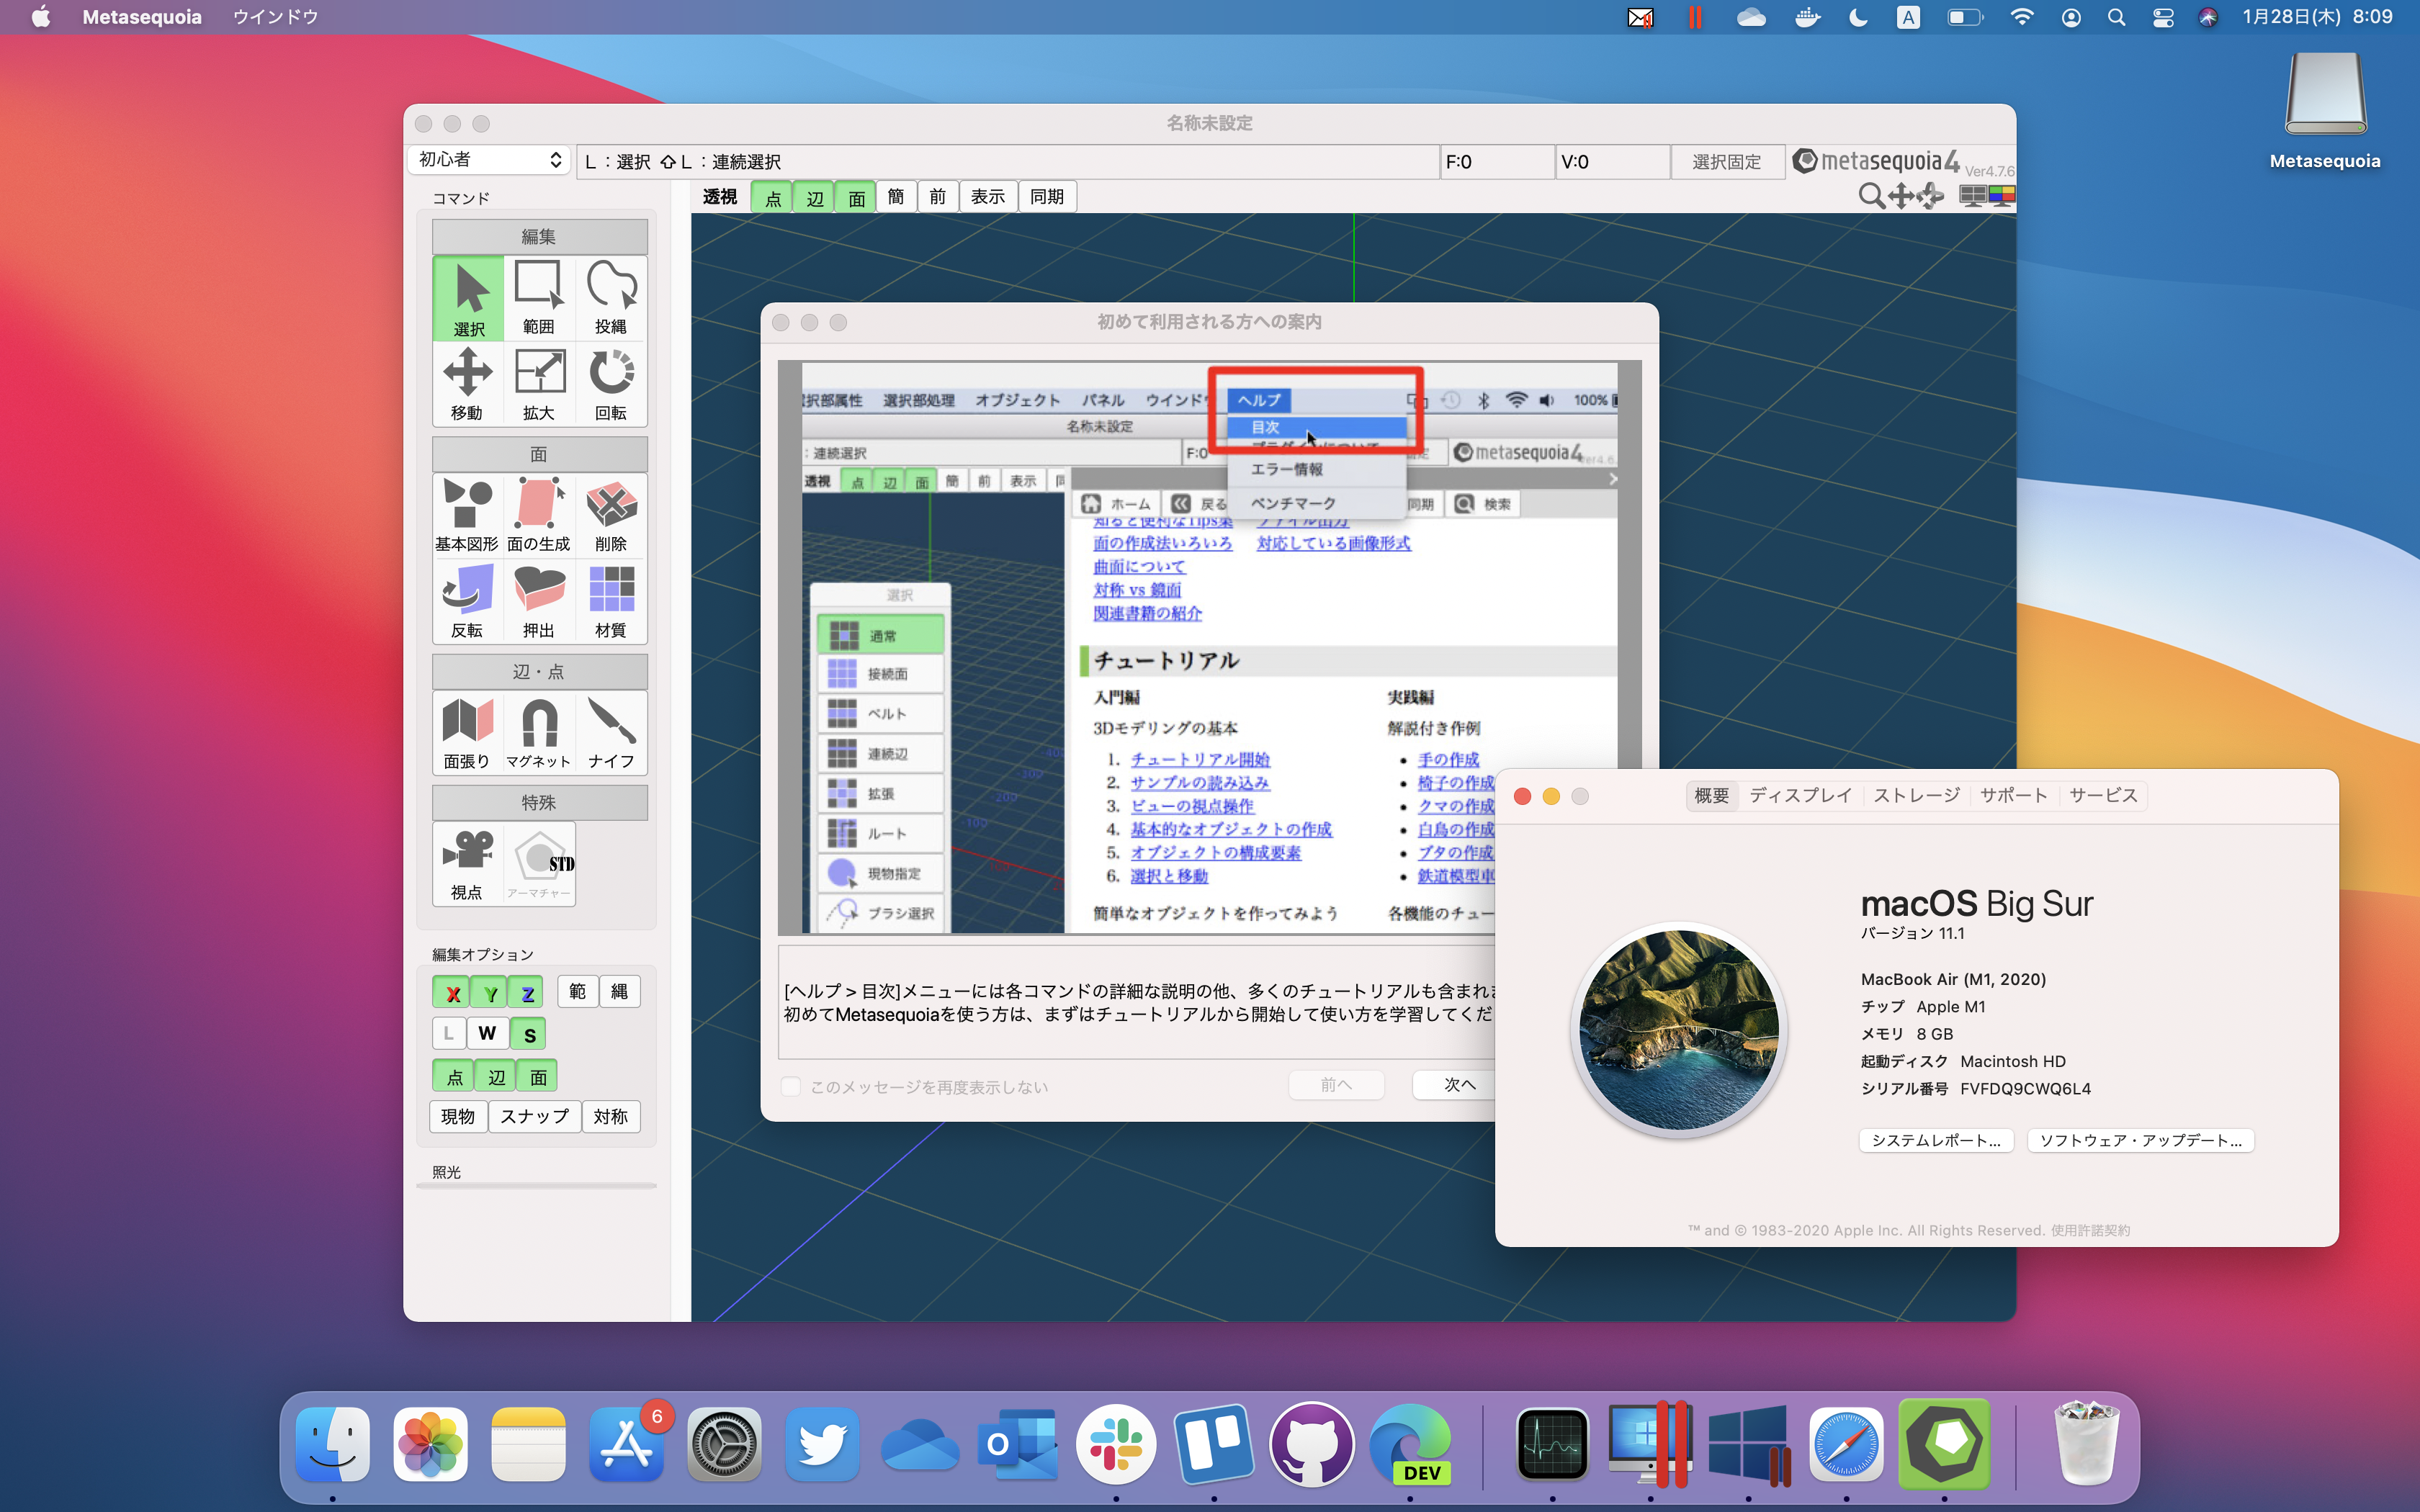Click システムレポート... button
2420x1512 pixels.
tap(1936, 1141)
